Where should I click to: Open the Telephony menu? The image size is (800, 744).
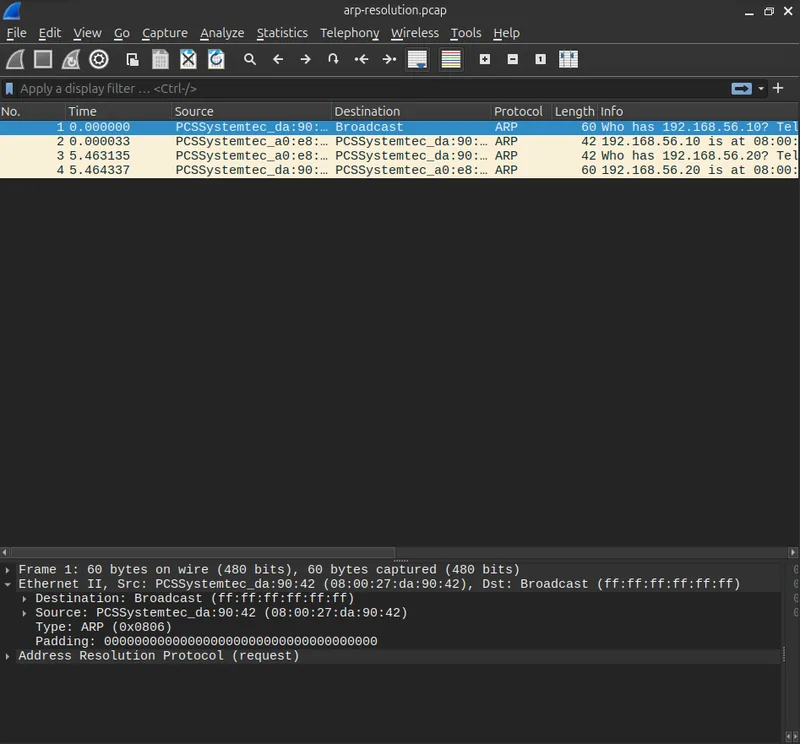349,33
